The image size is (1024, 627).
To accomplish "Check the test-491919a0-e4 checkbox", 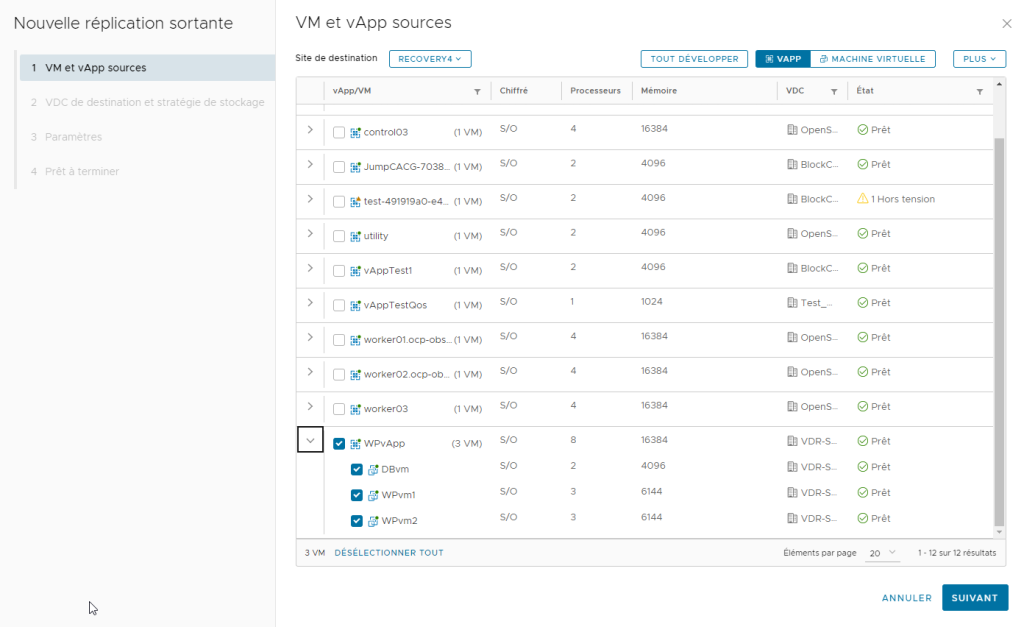I will pyautogui.click(x=338, y=202).
